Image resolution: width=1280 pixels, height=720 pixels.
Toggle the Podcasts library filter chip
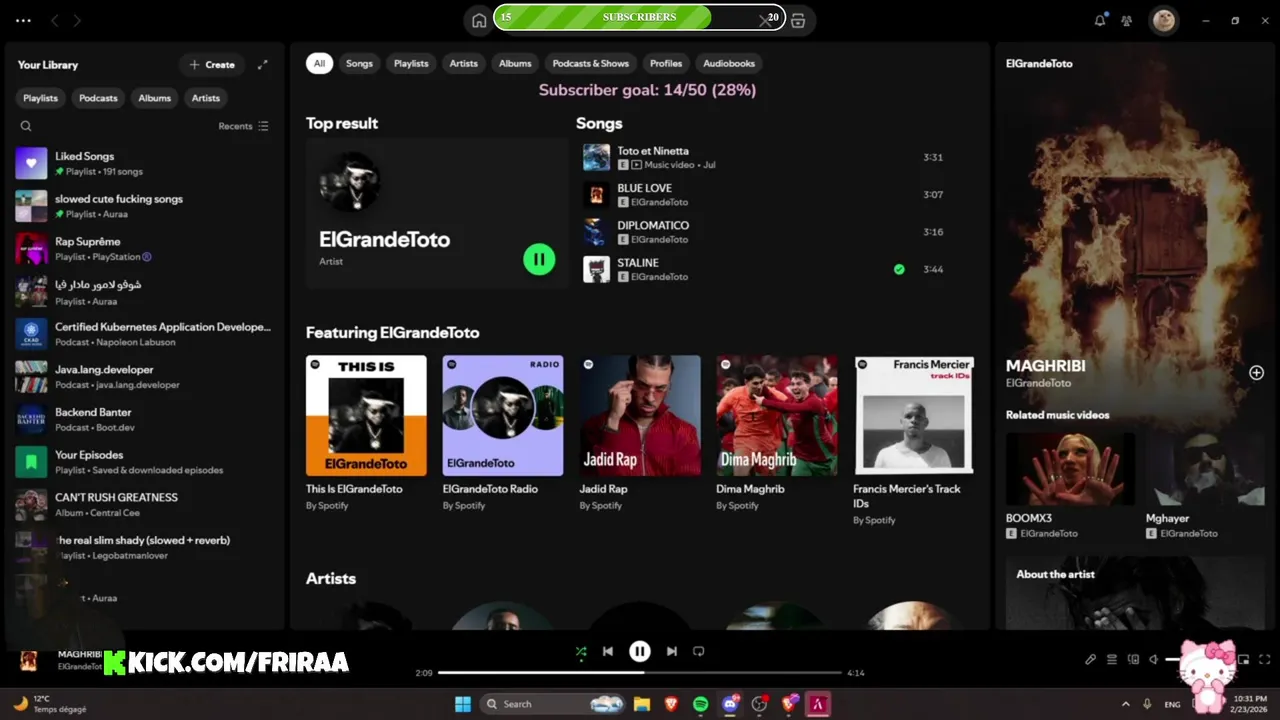point(98,98)
